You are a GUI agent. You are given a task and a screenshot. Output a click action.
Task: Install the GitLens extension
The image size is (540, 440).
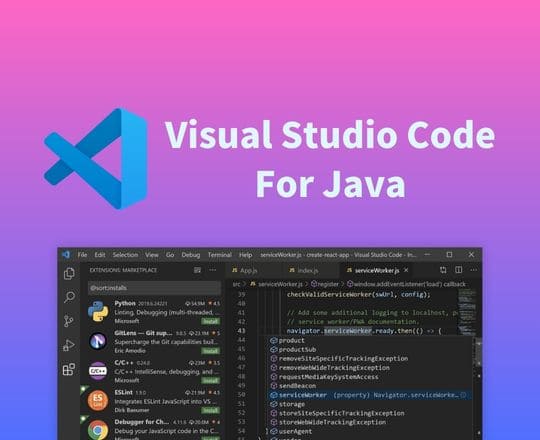point(210,351)
